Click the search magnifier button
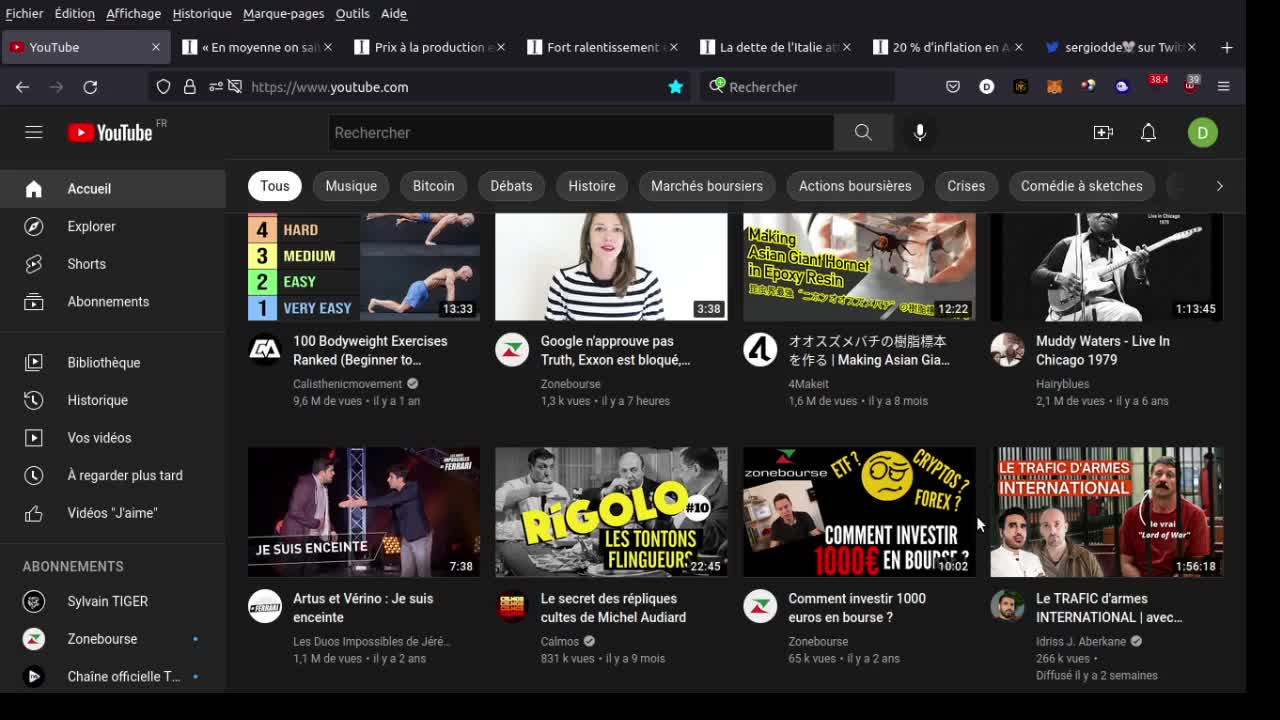The image size is (1280, 720). (863, 132)
